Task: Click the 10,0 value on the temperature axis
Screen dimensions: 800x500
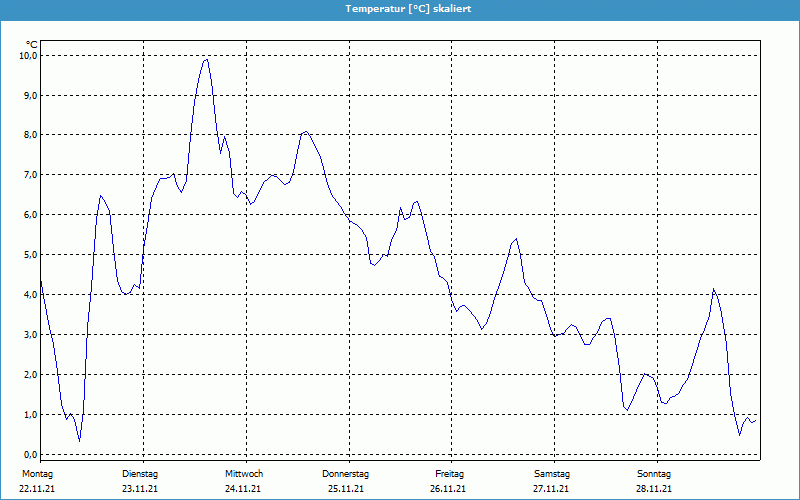Action: pyautogui.click(x=28, y=56)
